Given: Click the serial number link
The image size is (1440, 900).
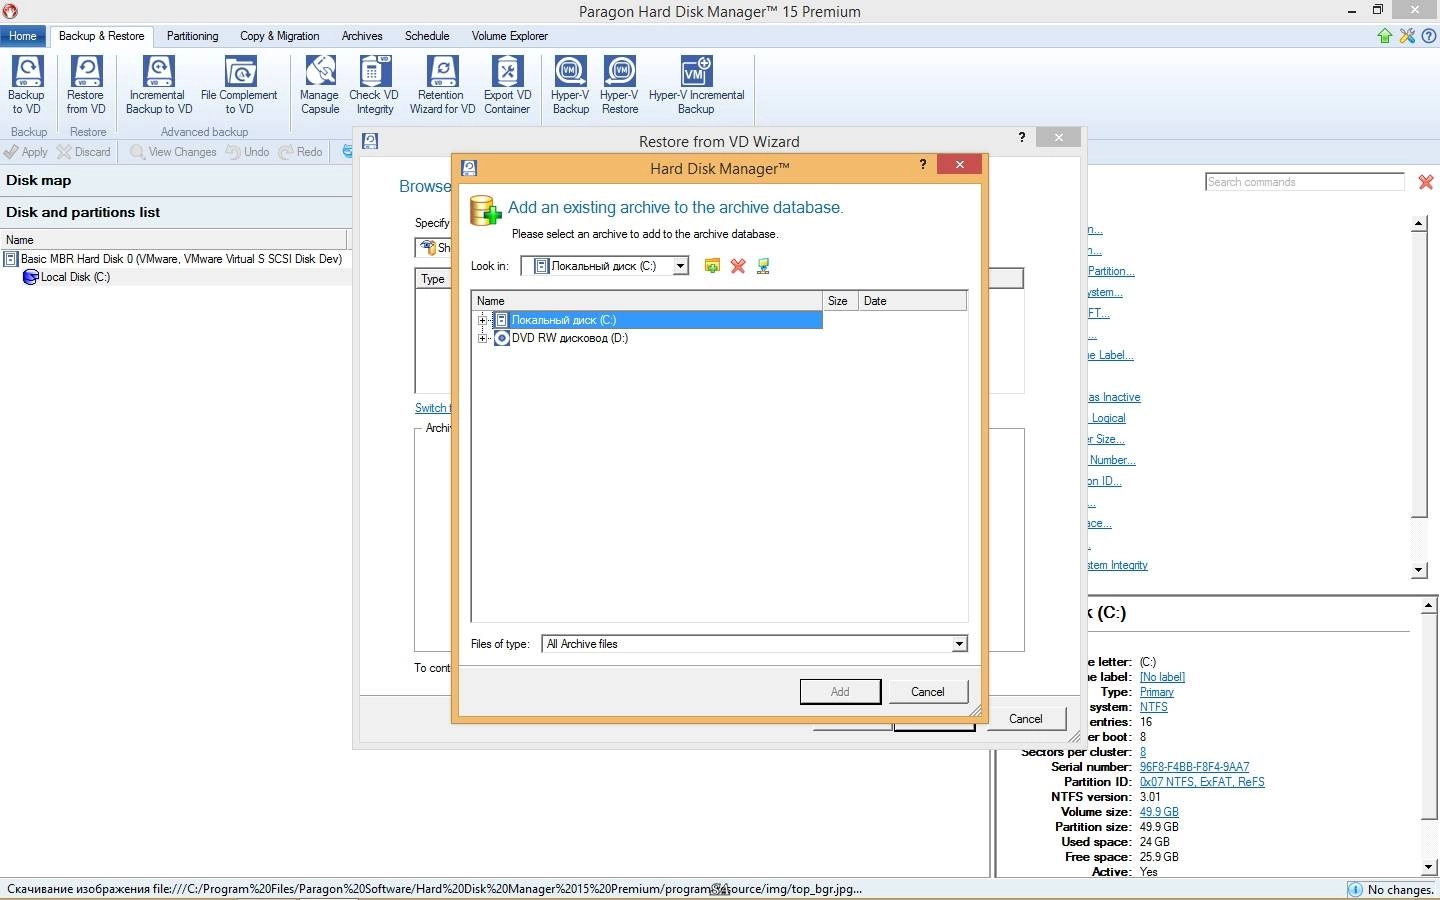Looking at the screenshot, I should tap(1194, 767).
